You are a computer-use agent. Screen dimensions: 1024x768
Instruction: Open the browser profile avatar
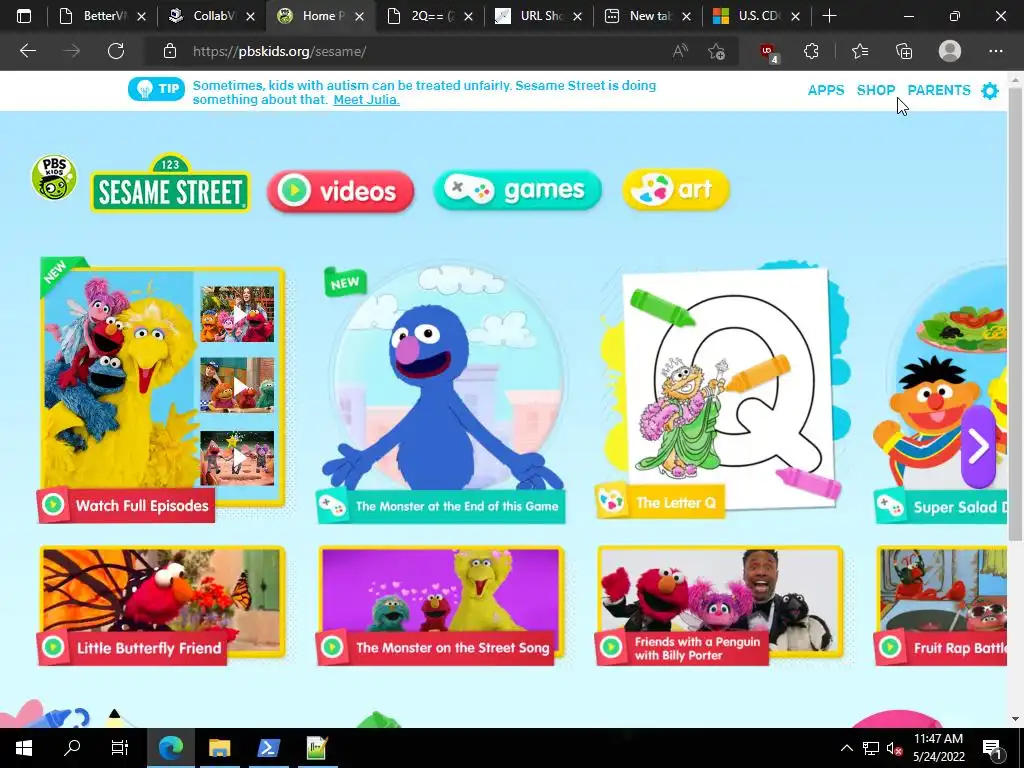click(950, 51)
